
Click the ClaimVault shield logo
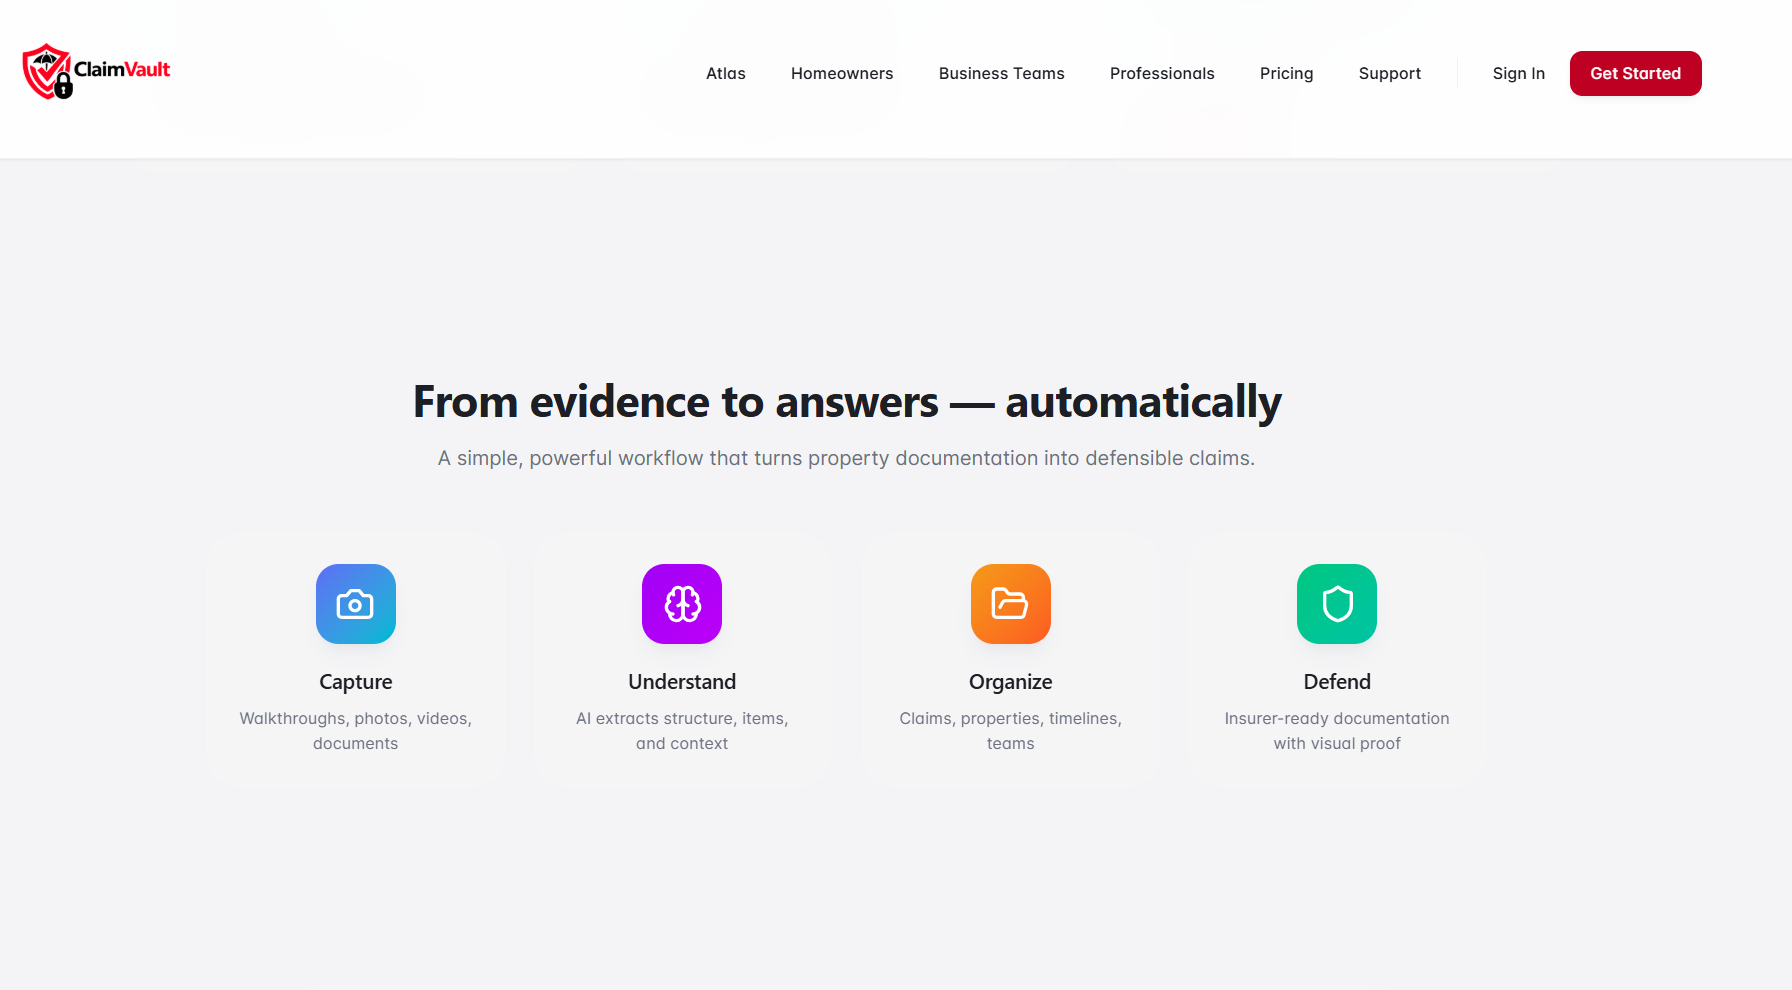pos(46,71)
